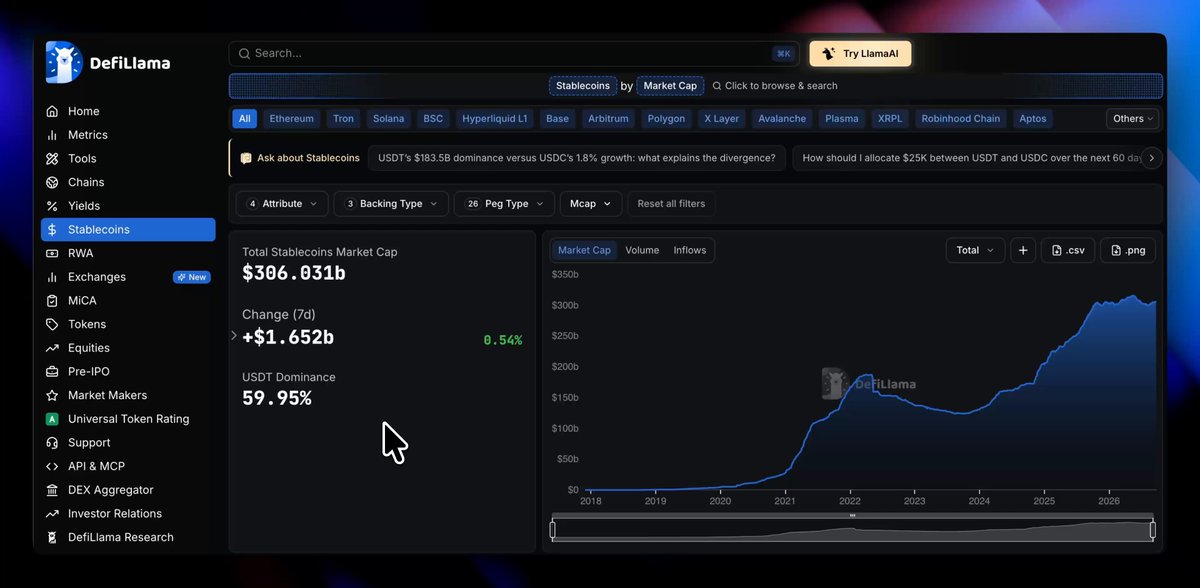This screenshot has width=1200, height=588.
Task: Open the Investor Relations chart icon
Action: tap(52, 514)
